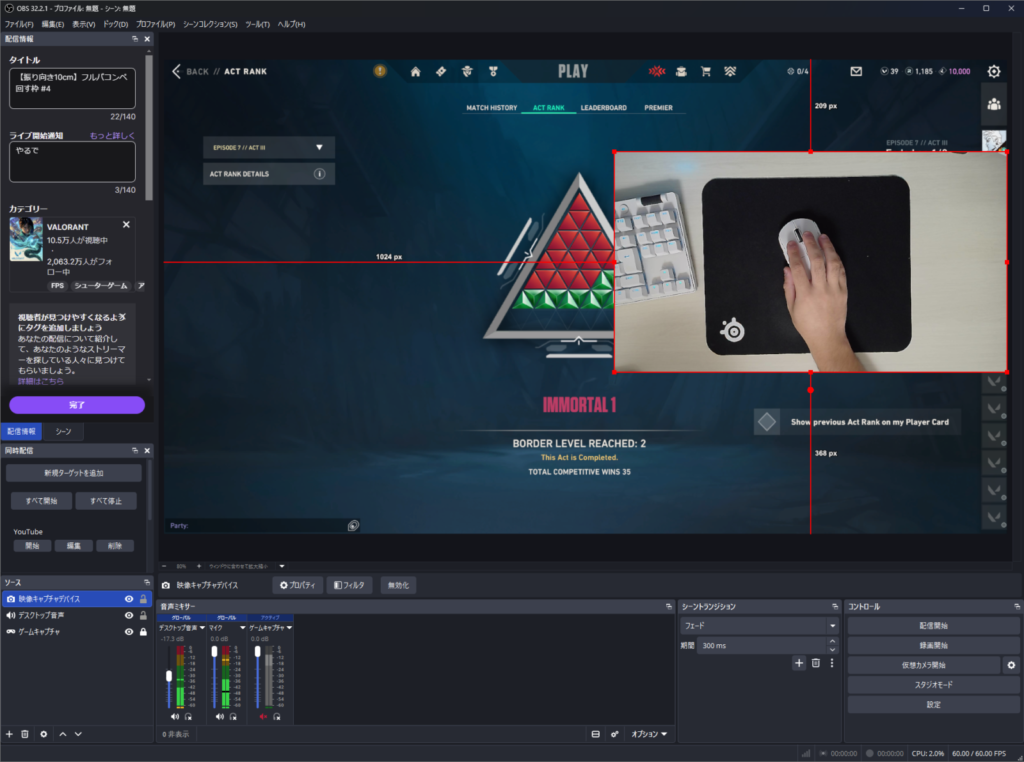Switch to the シーン tab
This screenshot has height=762, width=1024.
[x=63, y=431]
